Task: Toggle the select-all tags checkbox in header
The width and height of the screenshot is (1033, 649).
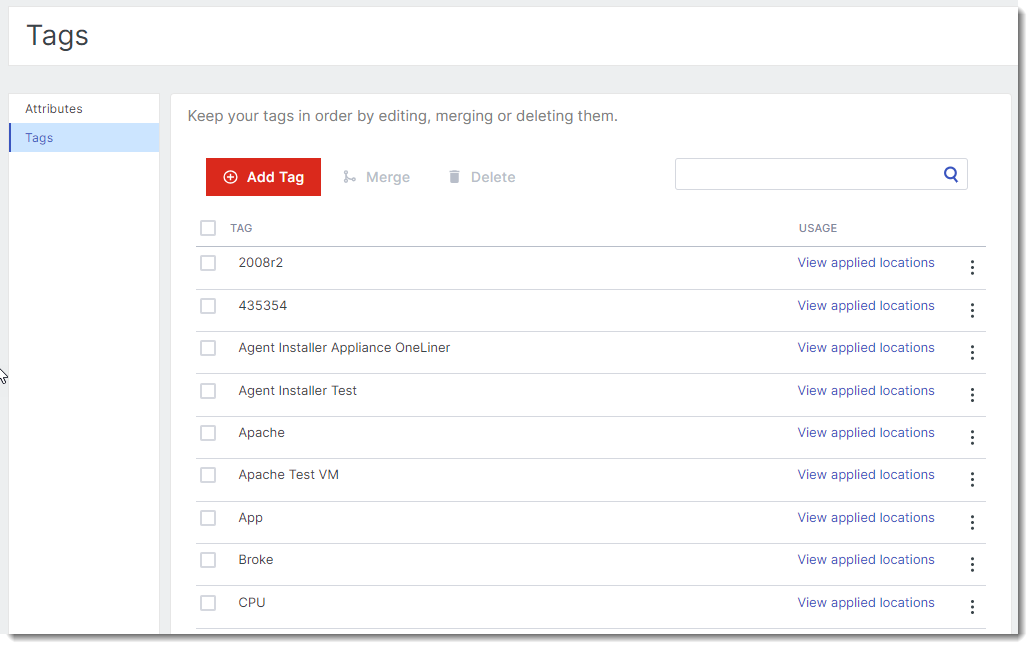Action: click(208, 228)
